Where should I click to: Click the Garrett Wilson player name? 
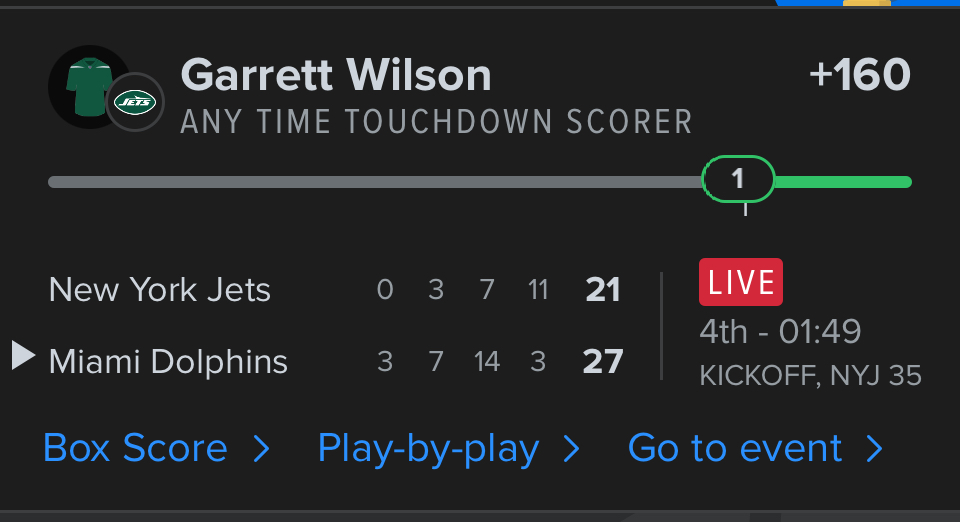coord(336,76)
